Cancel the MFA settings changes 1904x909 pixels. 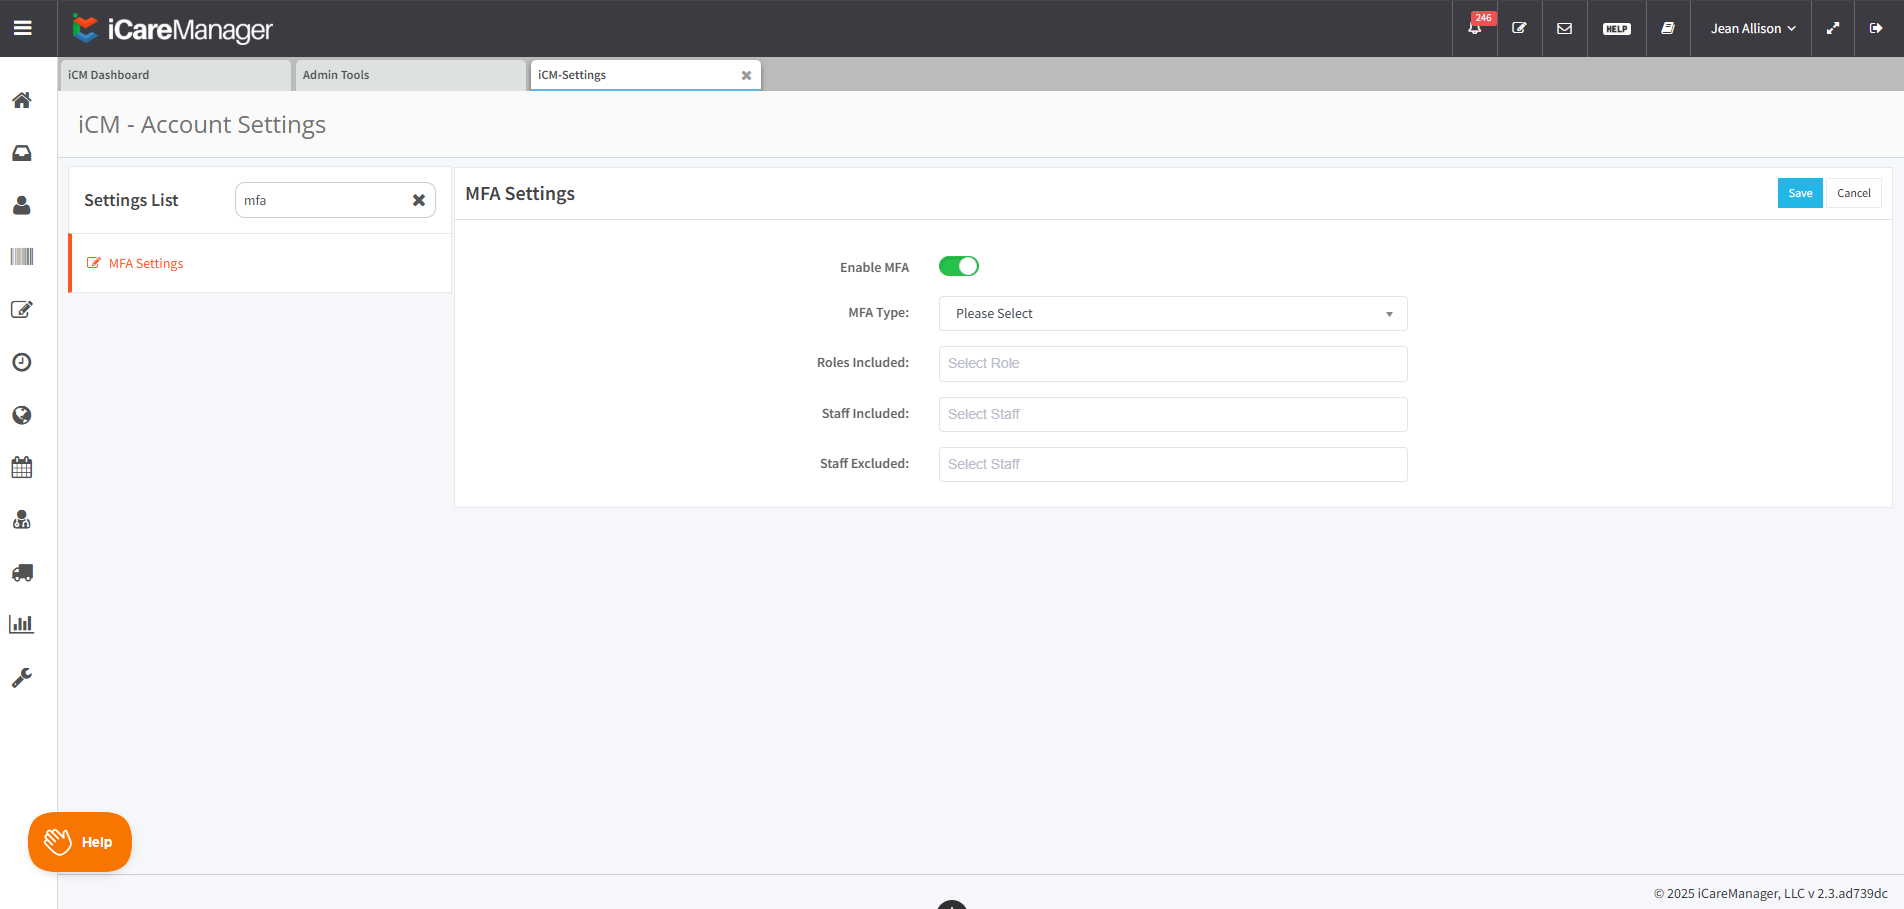1854,193
